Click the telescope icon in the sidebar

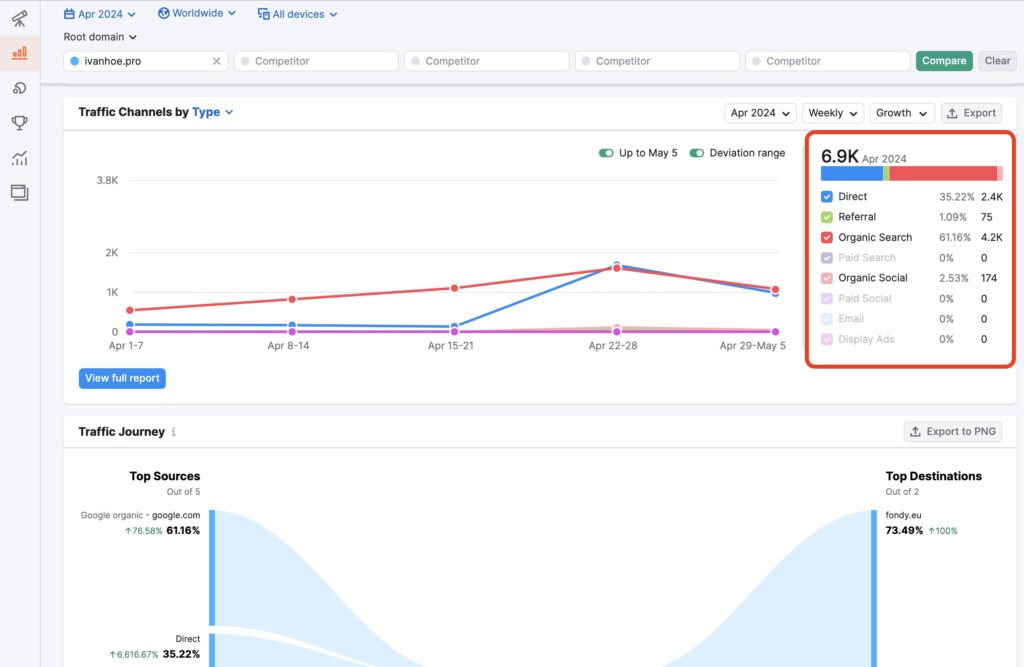[19, 17]
